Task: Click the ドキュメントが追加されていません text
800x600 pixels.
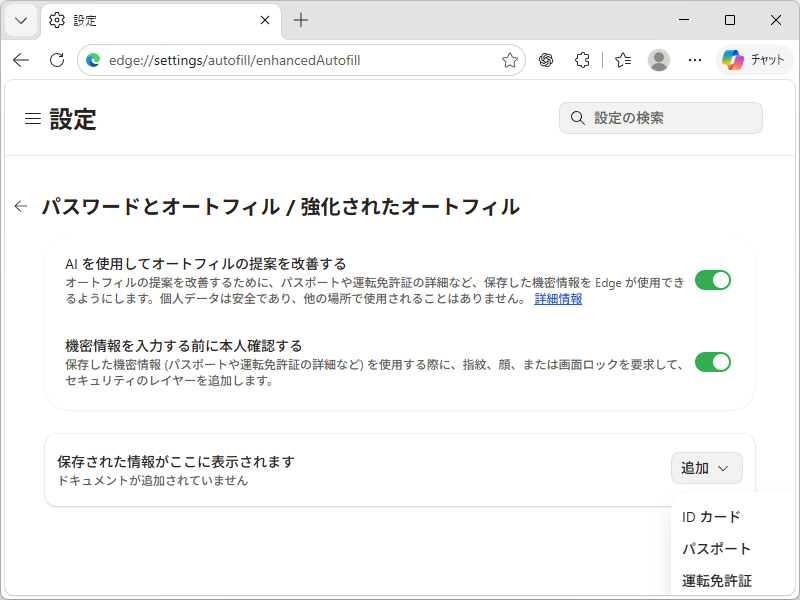Action: (153, 481)
